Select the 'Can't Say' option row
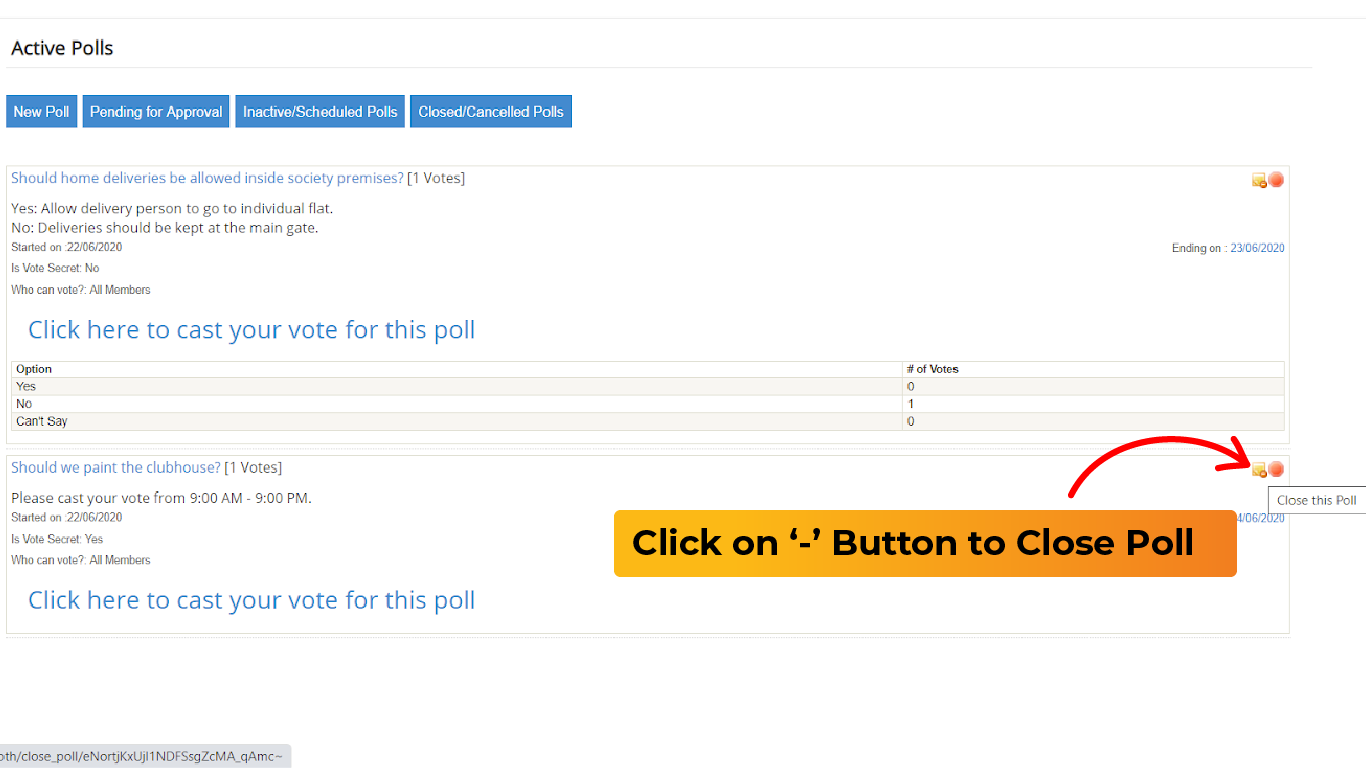The width and height of the screenshot is (1366, 768). pyautogui.click(x=648, y=421)
